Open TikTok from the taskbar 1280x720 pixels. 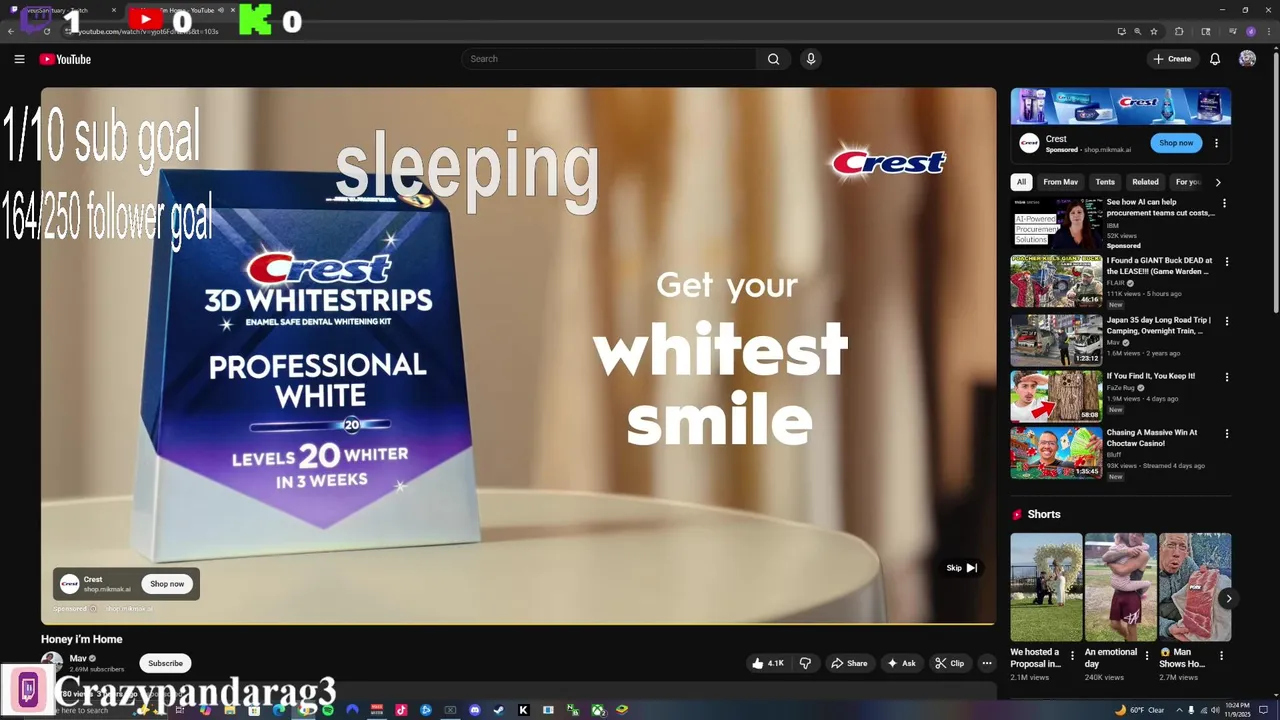click(x=401, y=710)
